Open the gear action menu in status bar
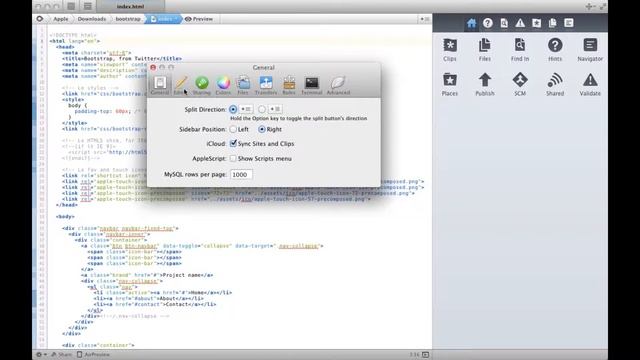 pyautogui.click(x=41, y=355)
